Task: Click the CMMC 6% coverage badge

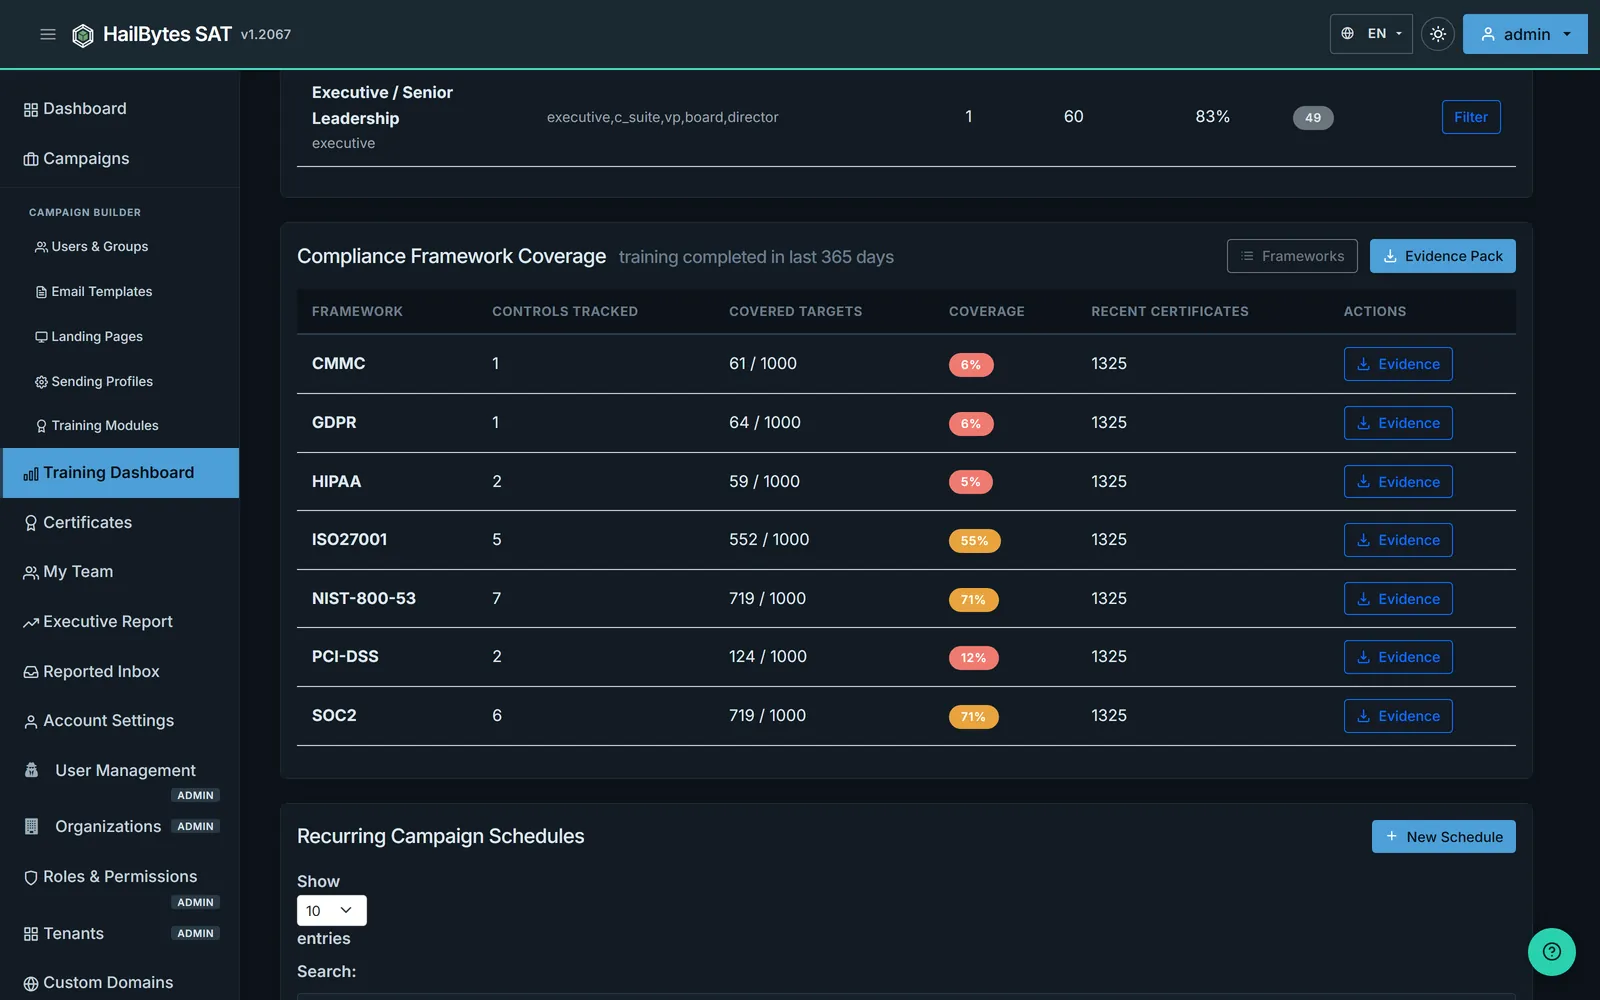Action: (x=971, y=365)
